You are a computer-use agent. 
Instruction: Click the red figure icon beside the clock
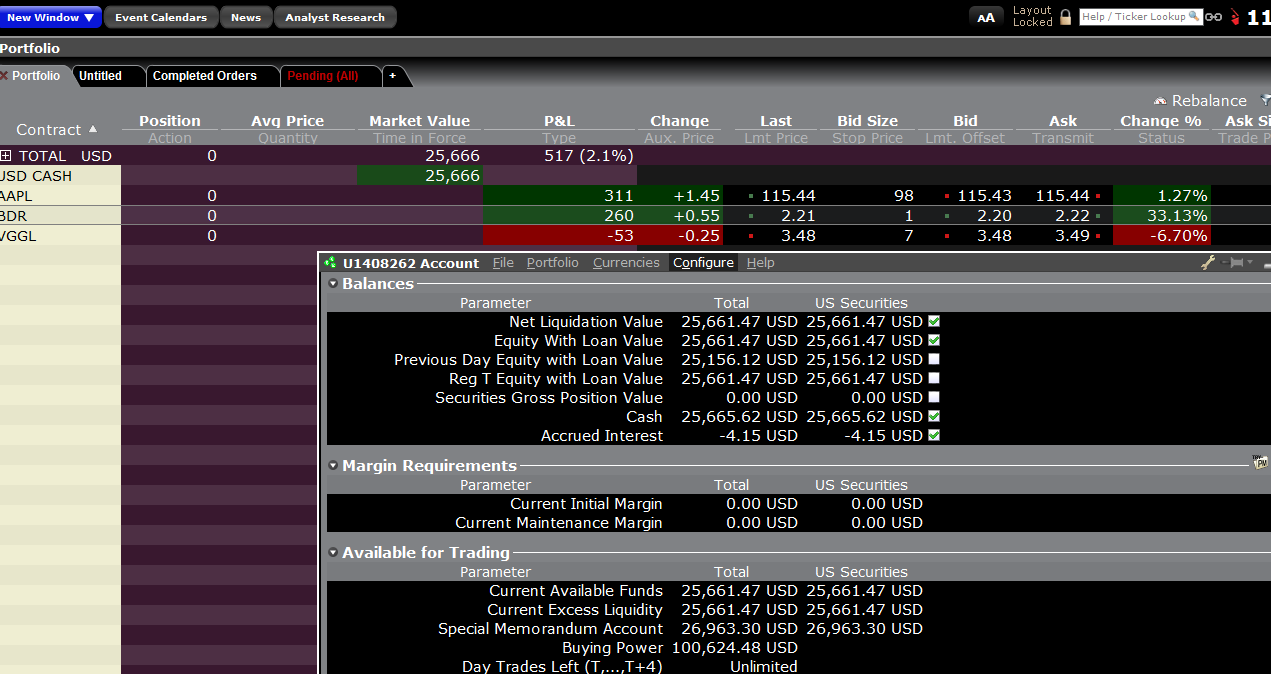pyautogui.click(x=1236, y=17)
